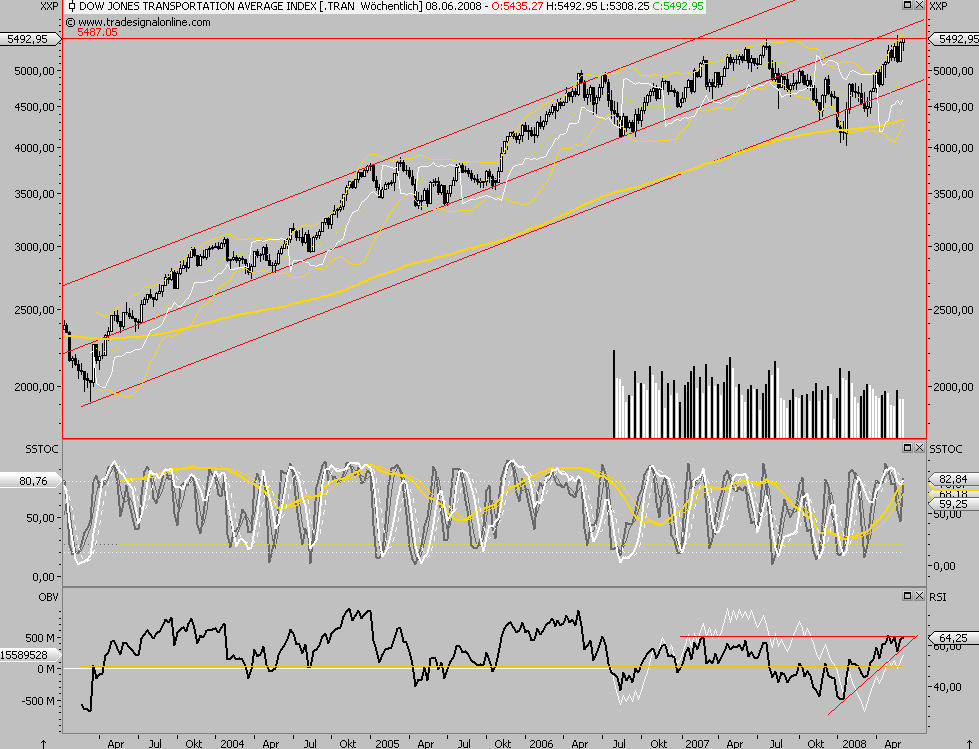Click the 64,25 RSI value tag
Viewport: 979px width, 749px height.
[954, 638]
